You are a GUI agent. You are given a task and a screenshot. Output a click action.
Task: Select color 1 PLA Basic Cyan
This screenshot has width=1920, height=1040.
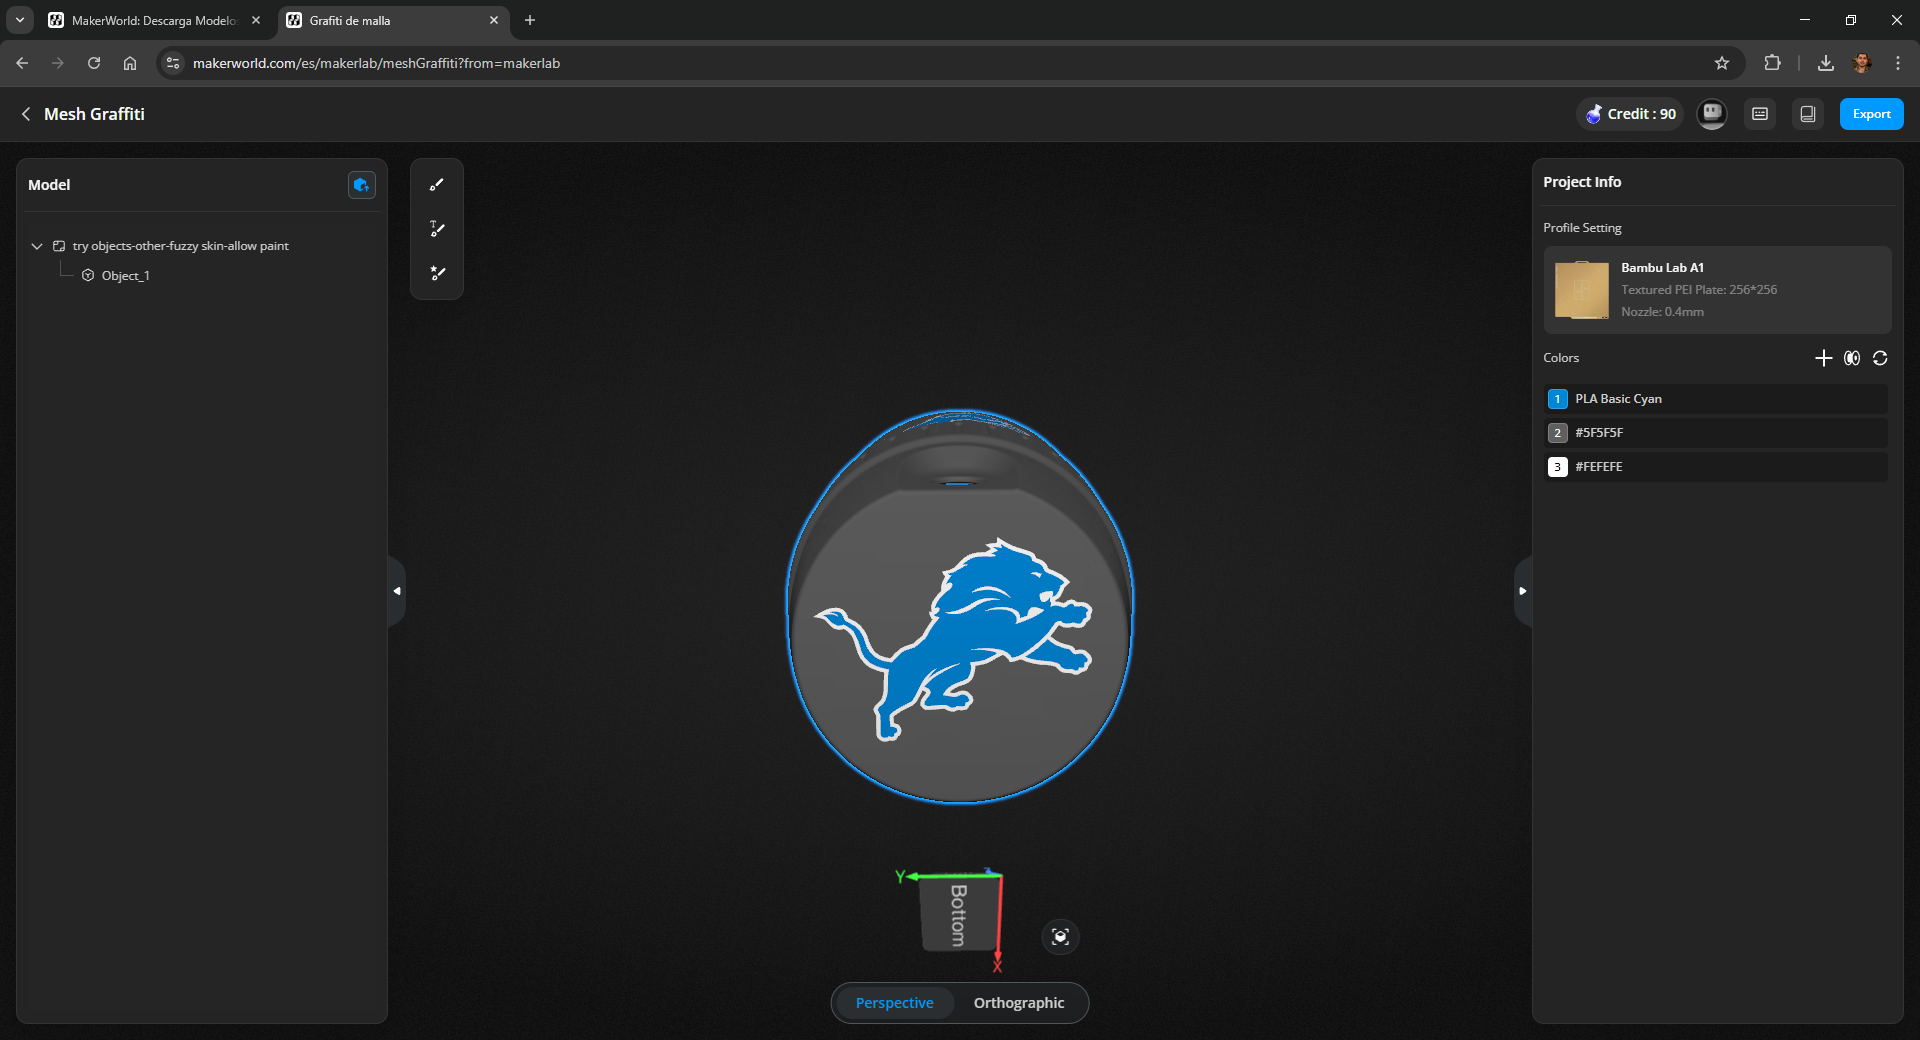coord(1716,399)
